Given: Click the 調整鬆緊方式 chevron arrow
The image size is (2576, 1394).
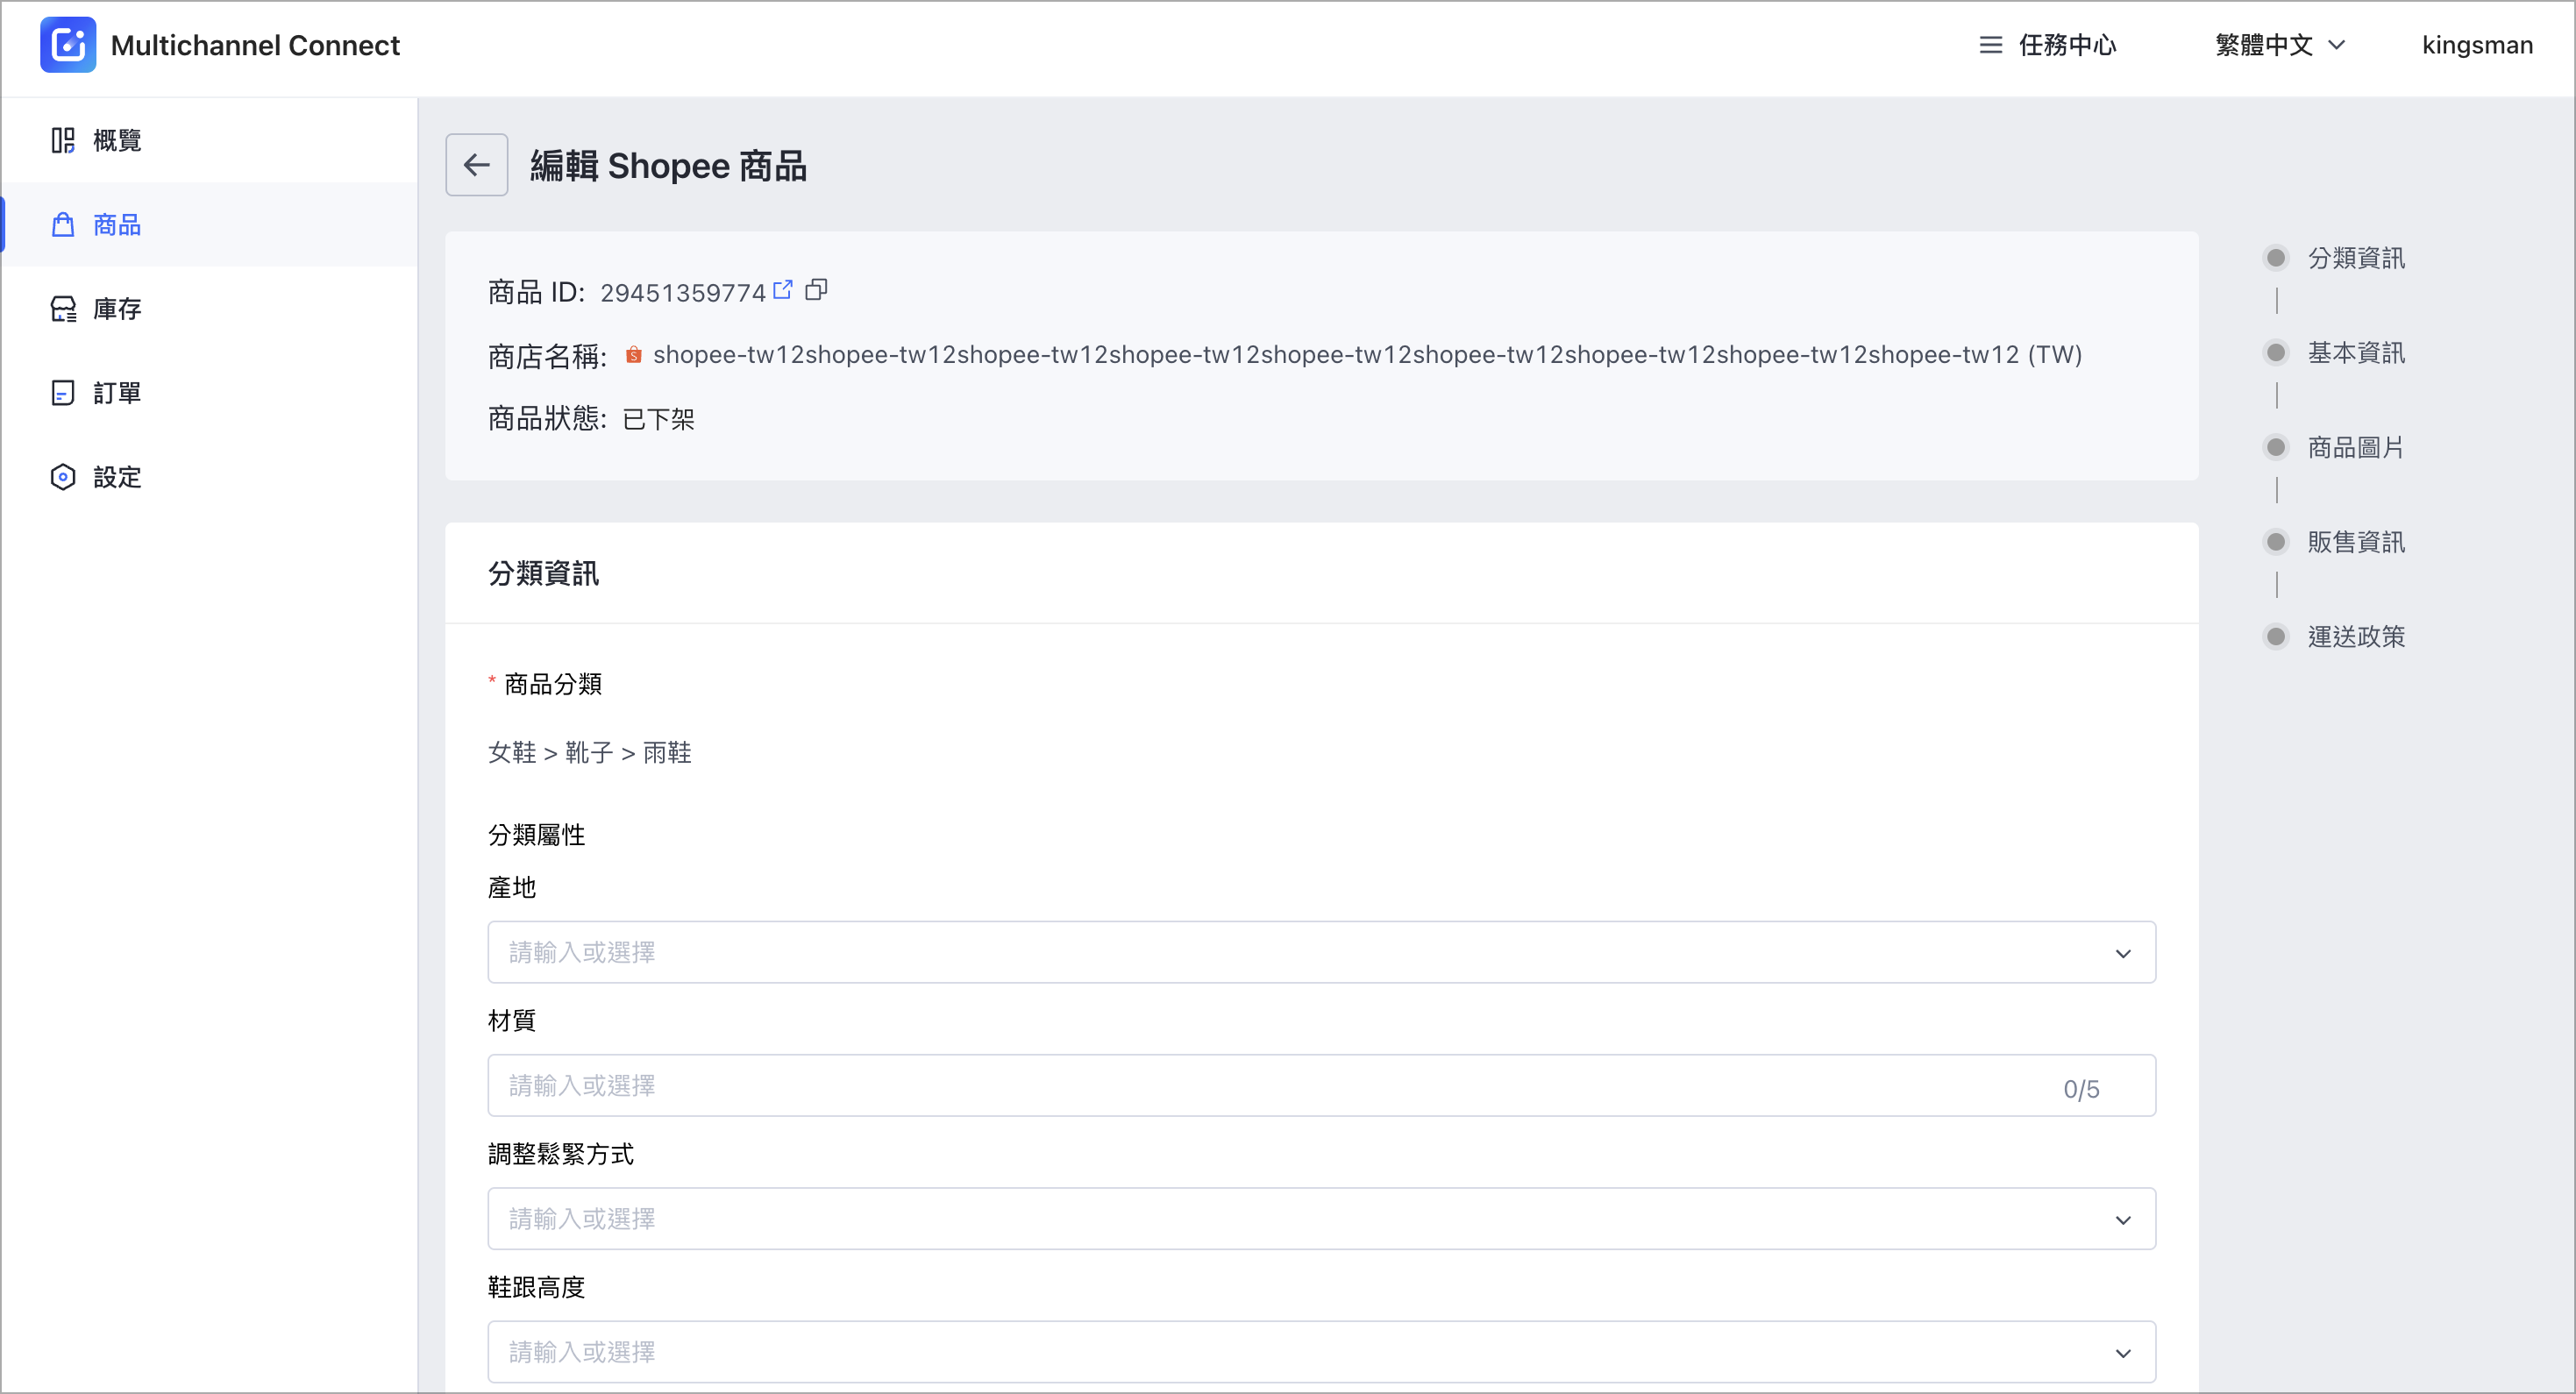Looking at the screenshot, I should [2122, 1219].
